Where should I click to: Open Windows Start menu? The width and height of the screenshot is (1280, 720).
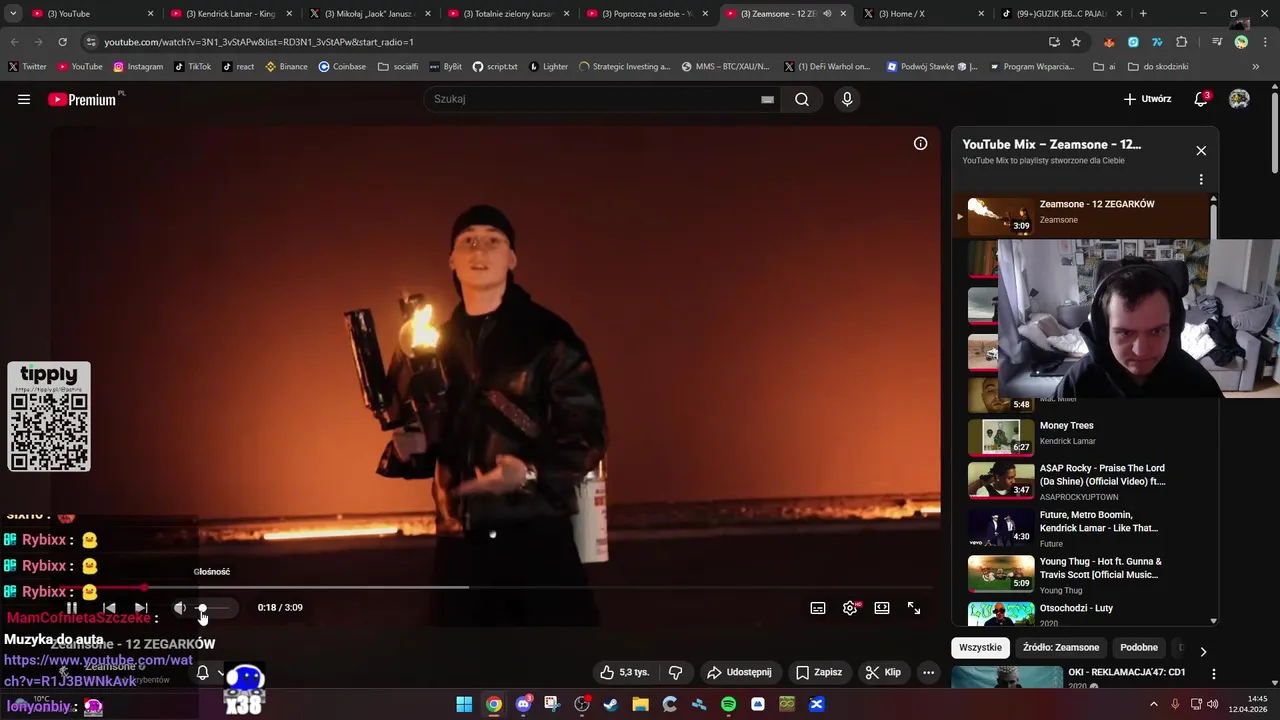coord(464,704)
